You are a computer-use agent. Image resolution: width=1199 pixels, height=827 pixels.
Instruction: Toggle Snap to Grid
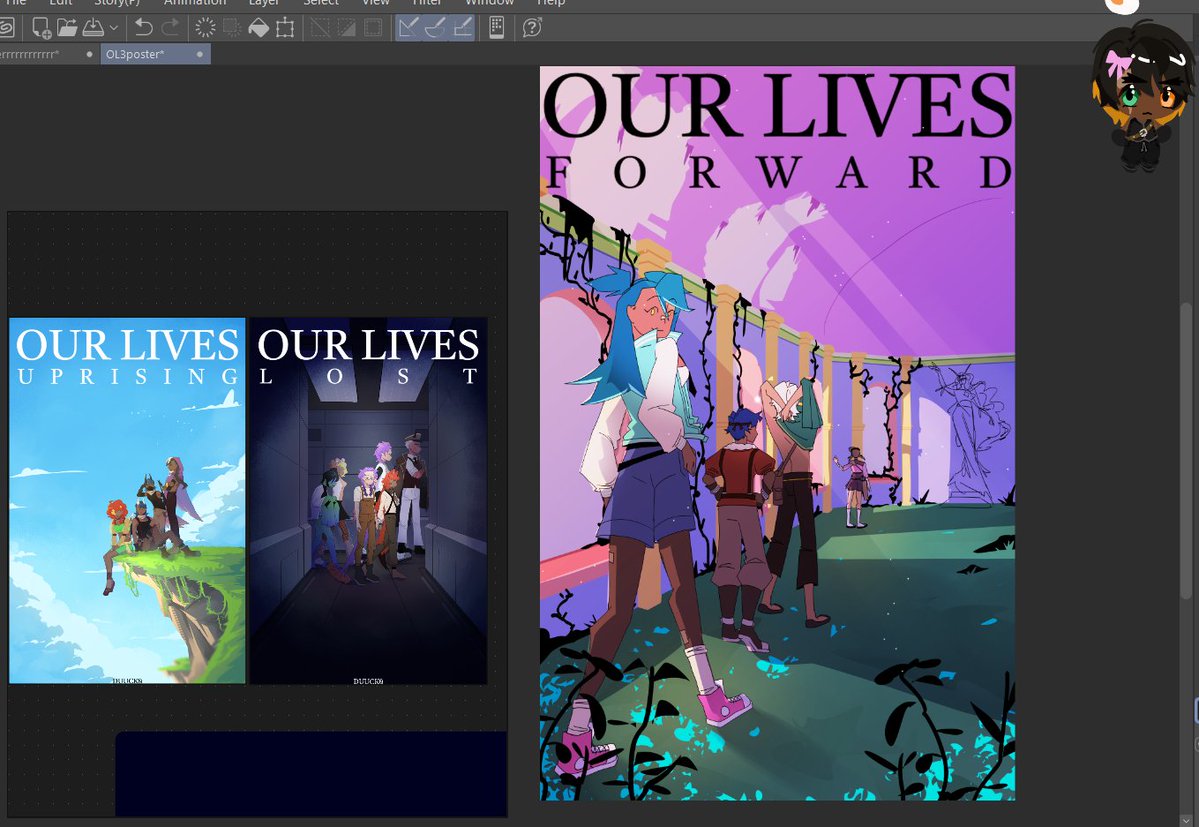click(462, 28)
